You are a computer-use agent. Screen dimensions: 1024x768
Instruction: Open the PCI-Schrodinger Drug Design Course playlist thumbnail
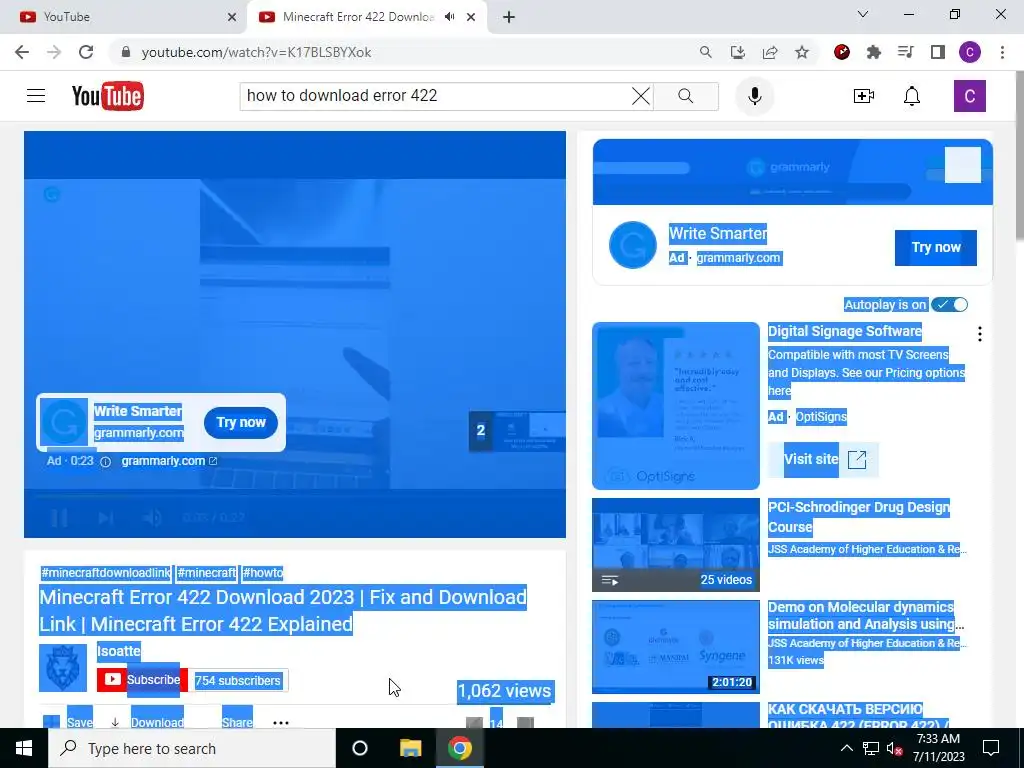675,545
